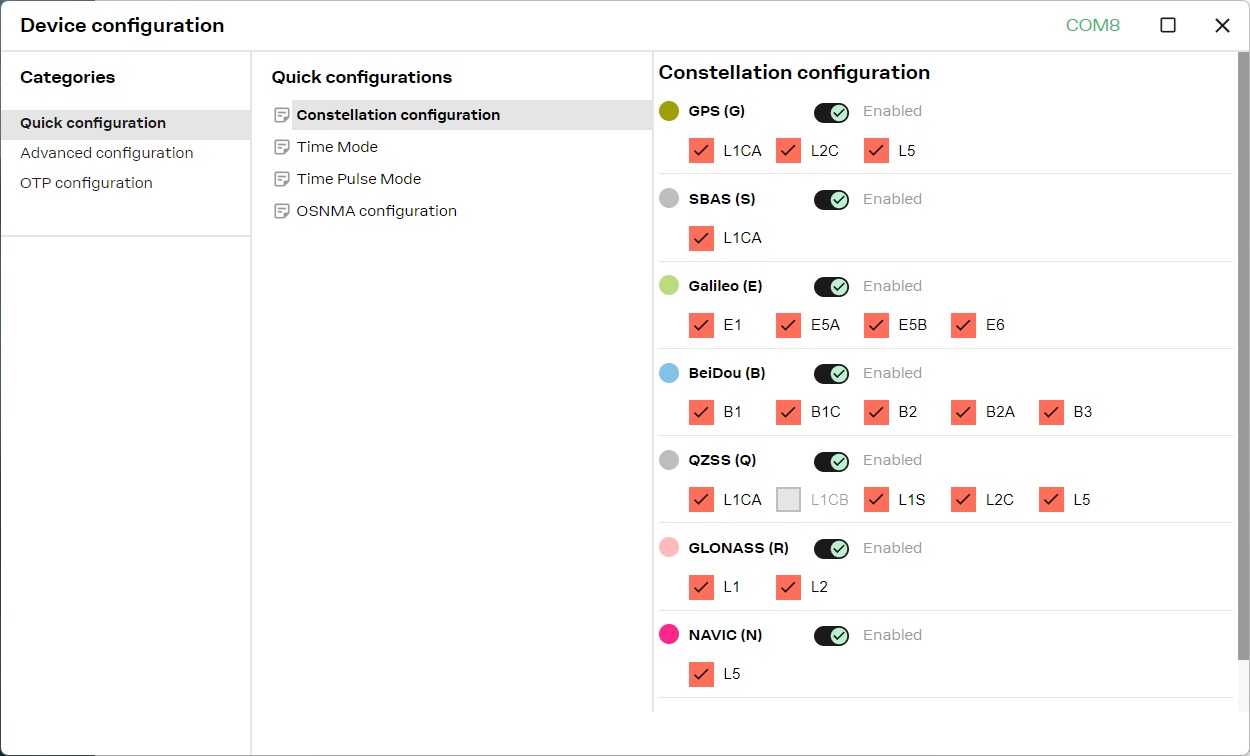Click the constellation panel vertical scrollbar
The height and width of the screenshot is (756, 1250).
pos(1243,356)
